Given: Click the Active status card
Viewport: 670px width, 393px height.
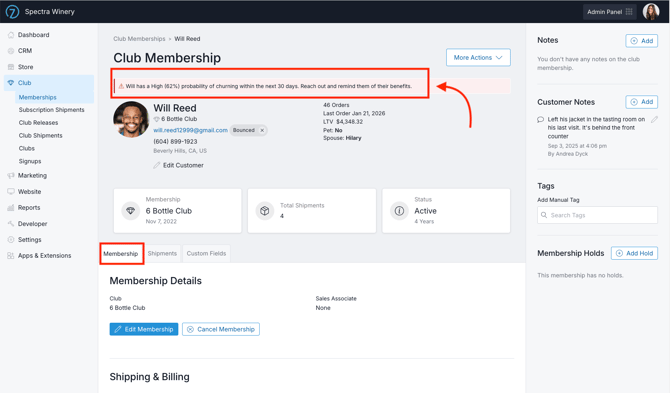Looking at the screenshot, I should pyautogui.click(x=446, y=211).
